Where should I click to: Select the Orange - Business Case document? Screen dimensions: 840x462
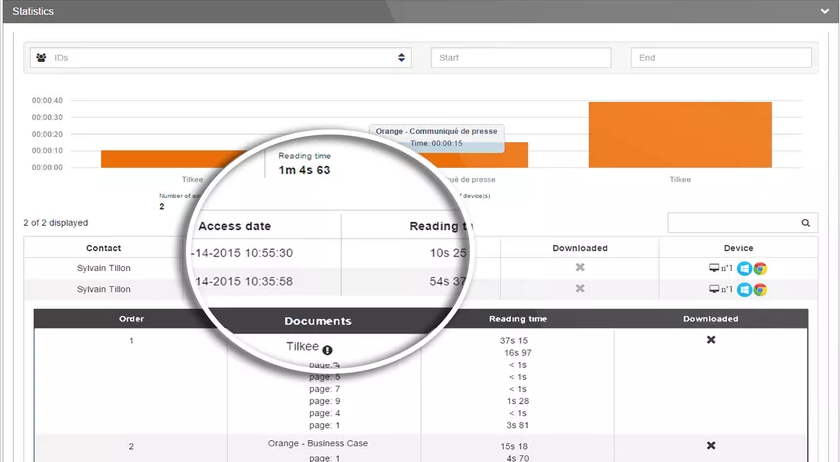318,443
